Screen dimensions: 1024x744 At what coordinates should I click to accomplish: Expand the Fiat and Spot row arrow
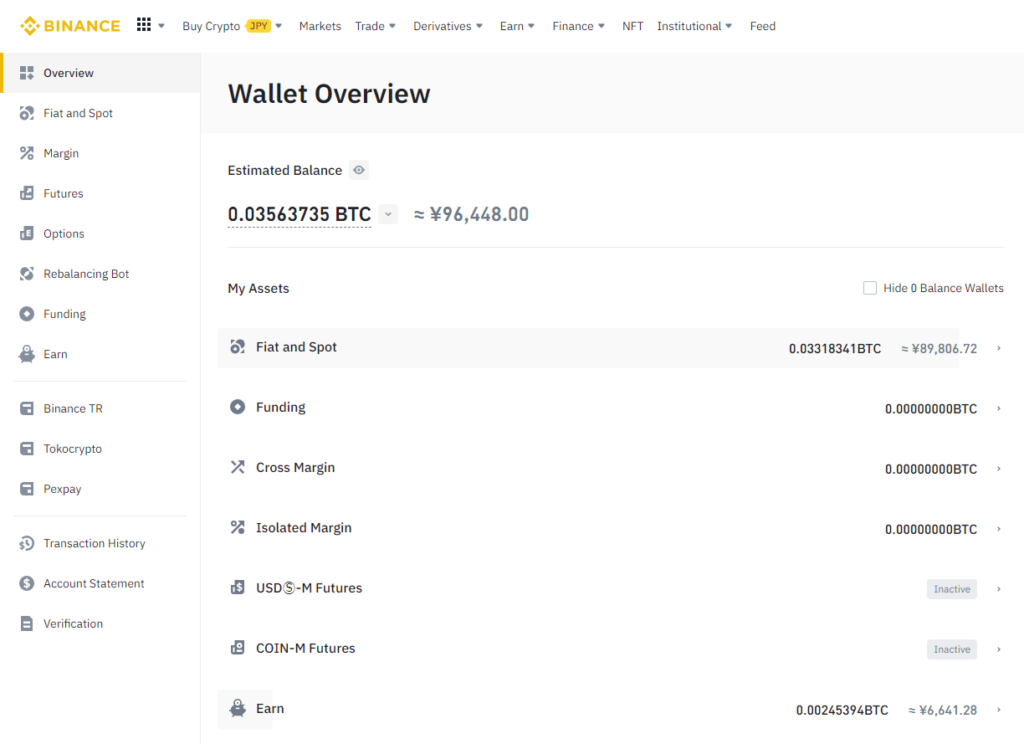click(998, 349)
